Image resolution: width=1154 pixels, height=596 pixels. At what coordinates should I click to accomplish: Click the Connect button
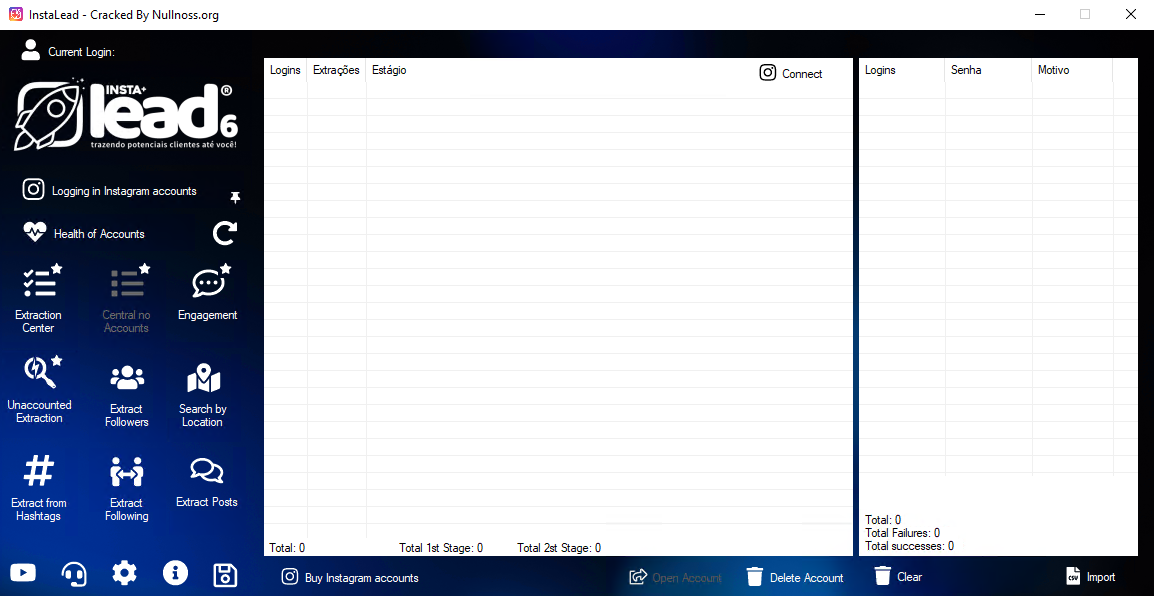point(791,74)
